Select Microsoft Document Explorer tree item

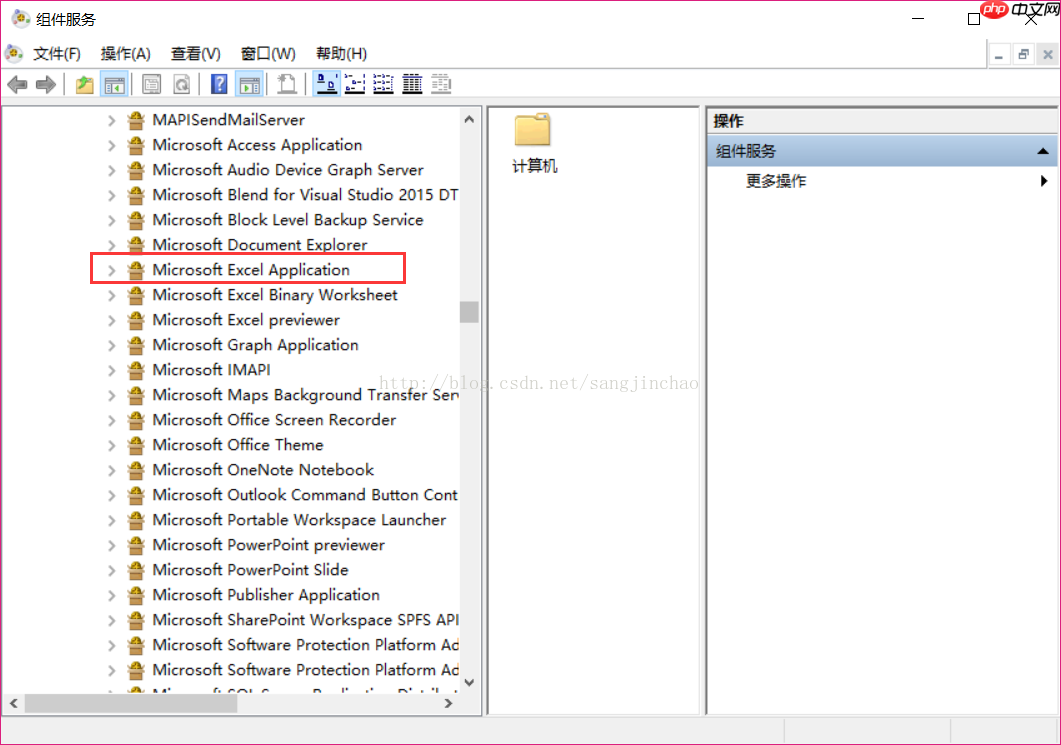[x=260, y=245]
